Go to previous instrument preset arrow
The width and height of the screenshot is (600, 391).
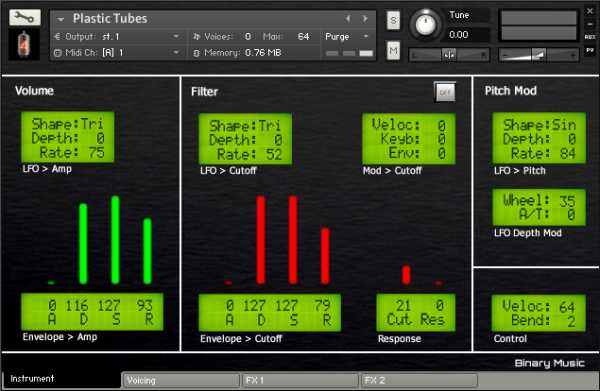(x=347, y=18)
